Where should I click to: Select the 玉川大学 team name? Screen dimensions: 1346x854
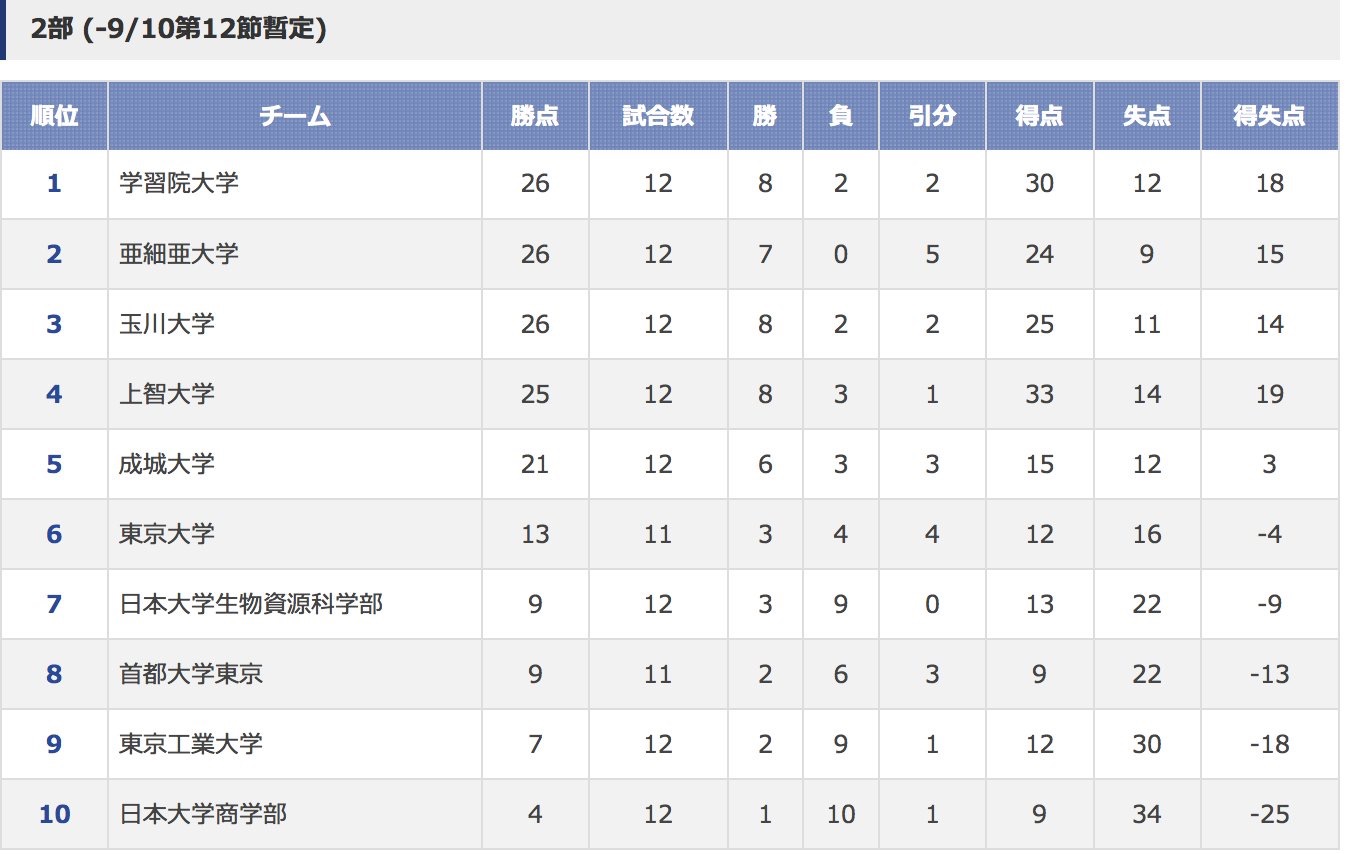pos(167,324)
